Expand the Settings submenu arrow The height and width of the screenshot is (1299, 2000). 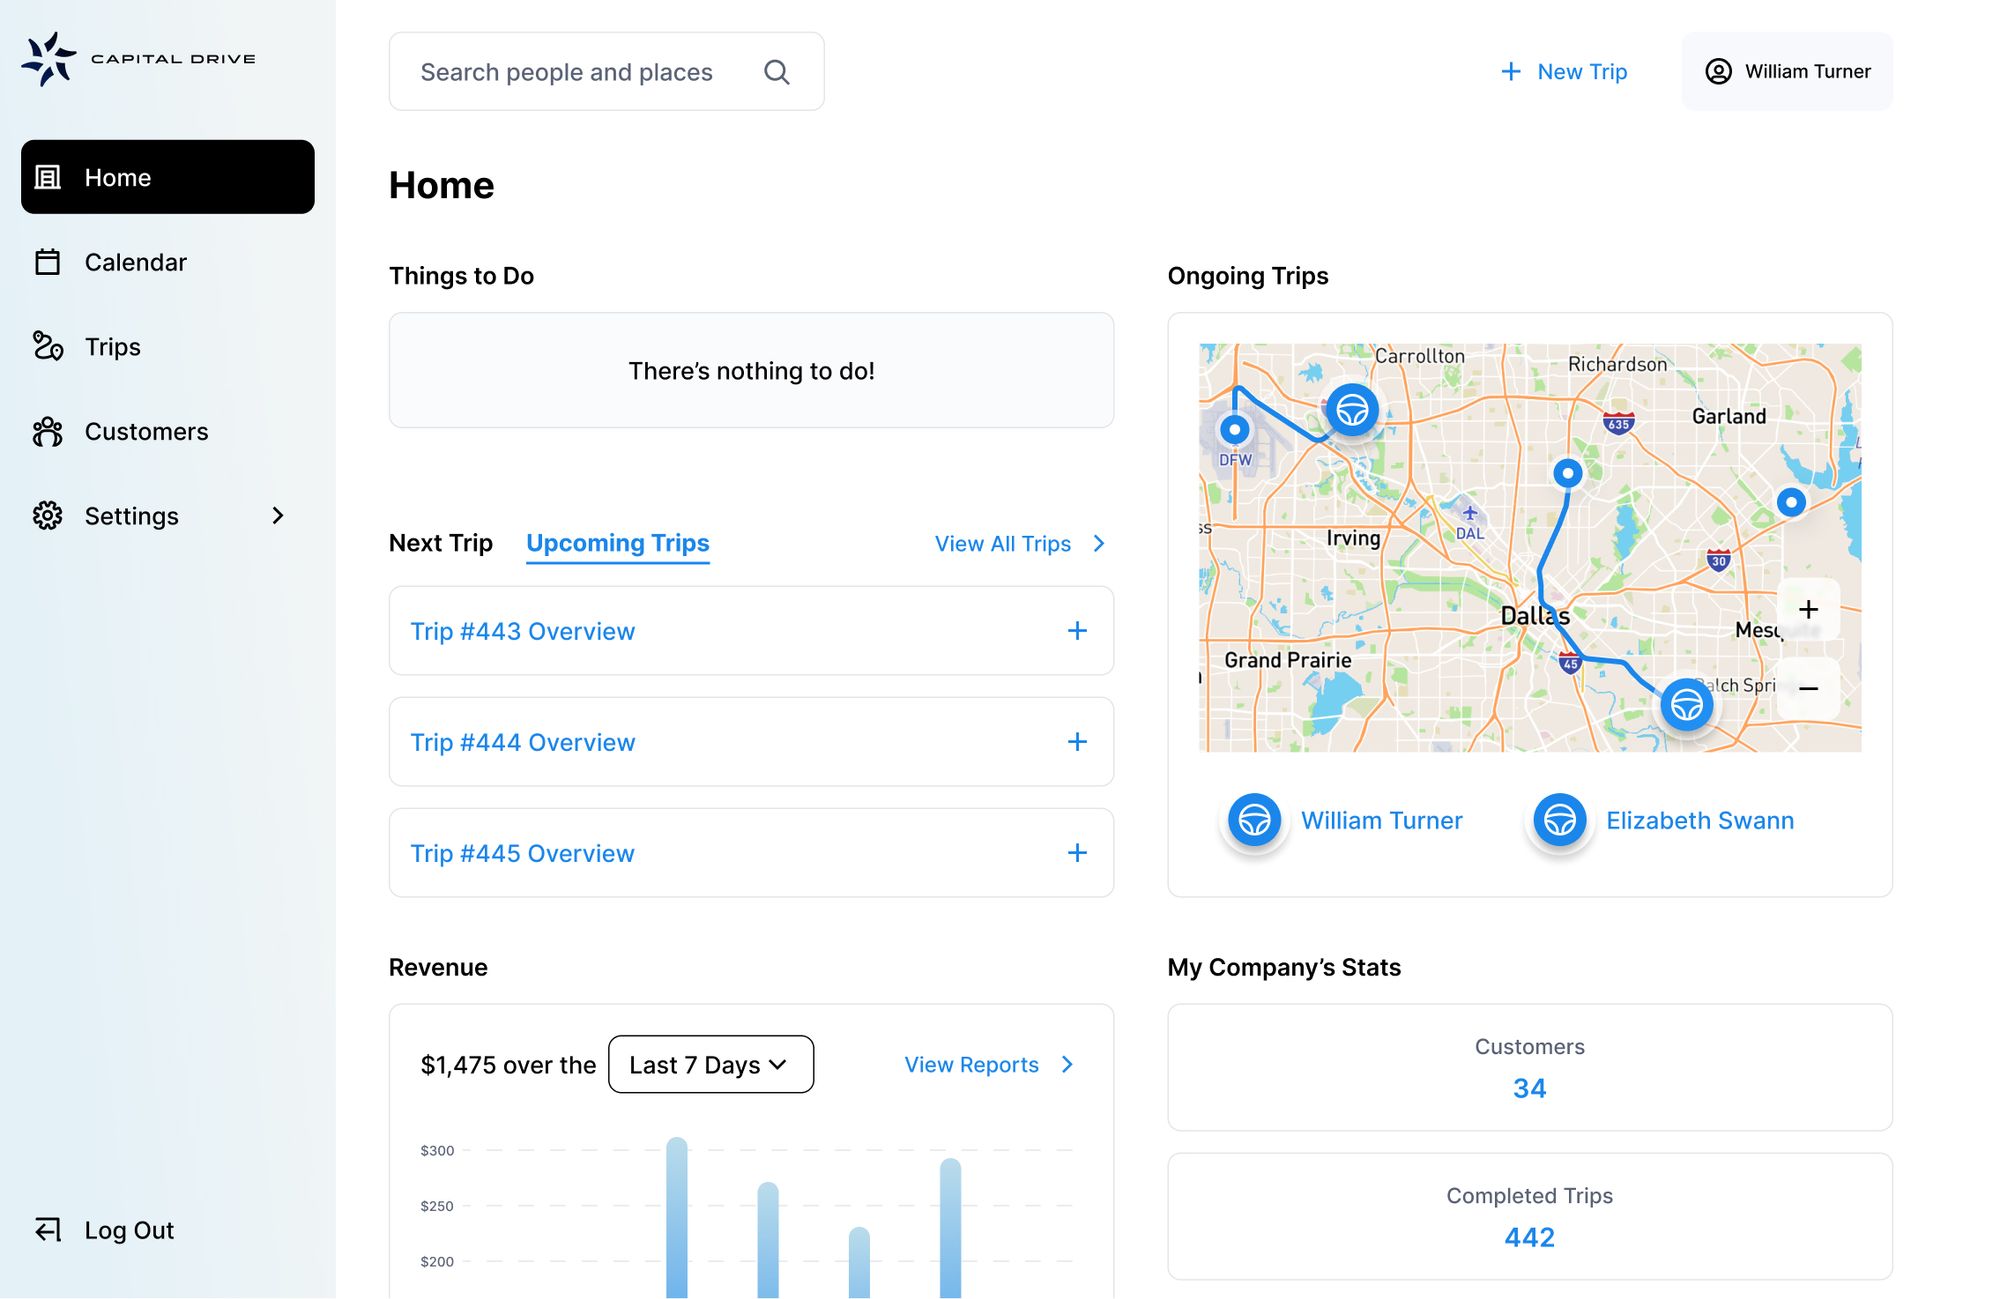[x=278, y=516]
